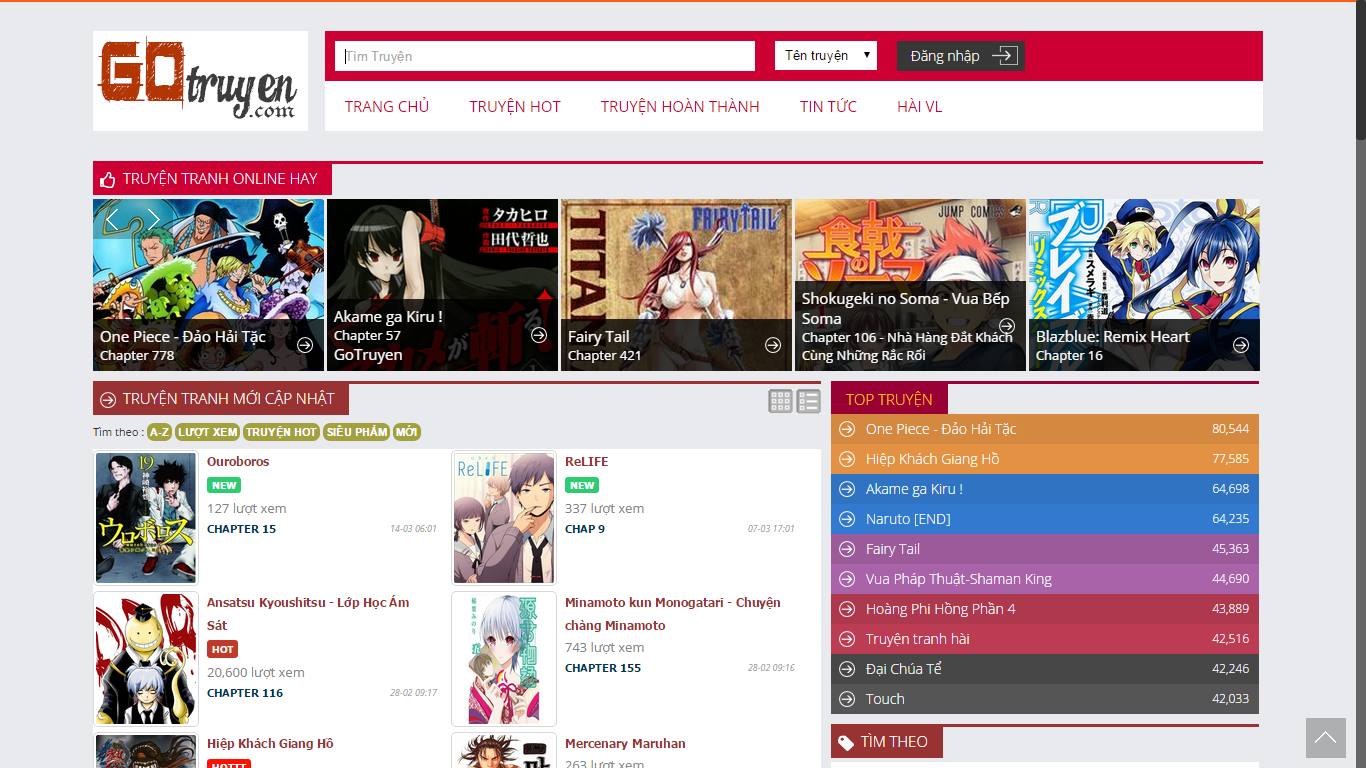Open Ansatsu Kyoushitsu cover thumbnail
The height and width of the screenshot is (768, 1366).
pyautogui.click(x=146, y=659)
